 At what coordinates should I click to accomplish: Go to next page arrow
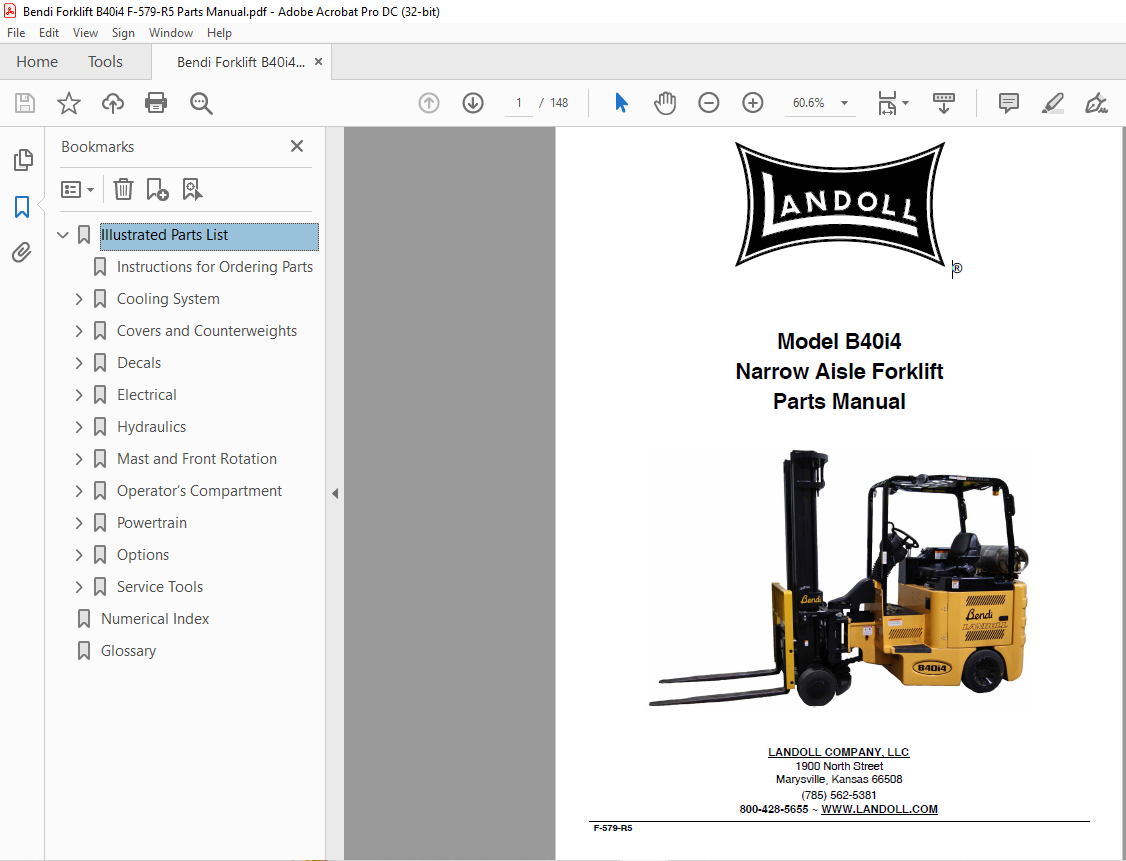click(473, 103)
